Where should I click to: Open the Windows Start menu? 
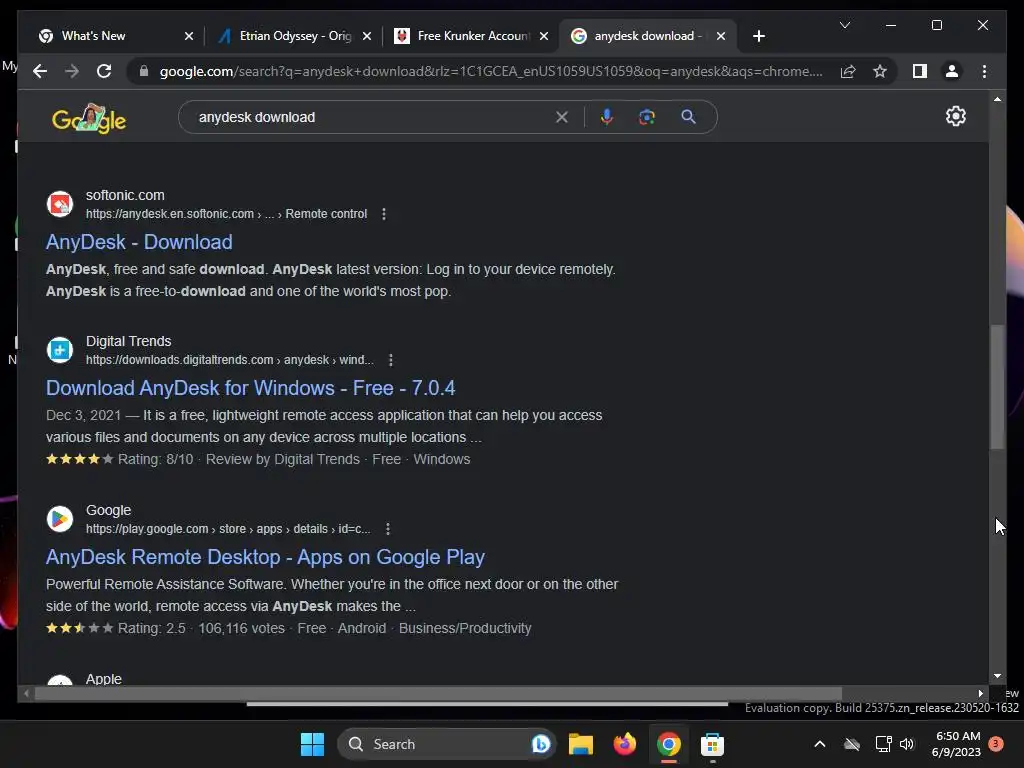coord(312,744)
